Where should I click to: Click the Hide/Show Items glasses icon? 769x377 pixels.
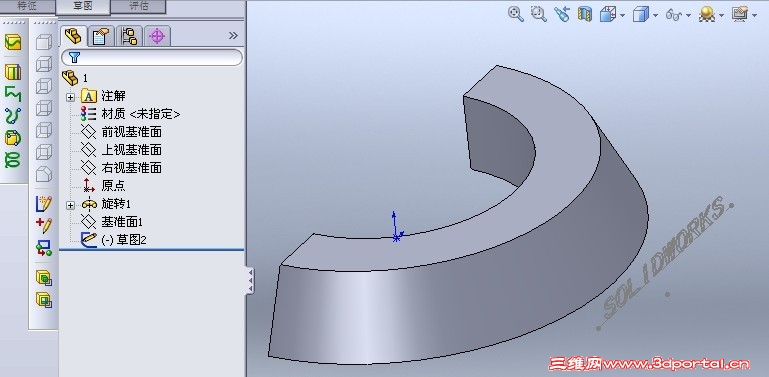pyautogui.click(x=674, y=15)
